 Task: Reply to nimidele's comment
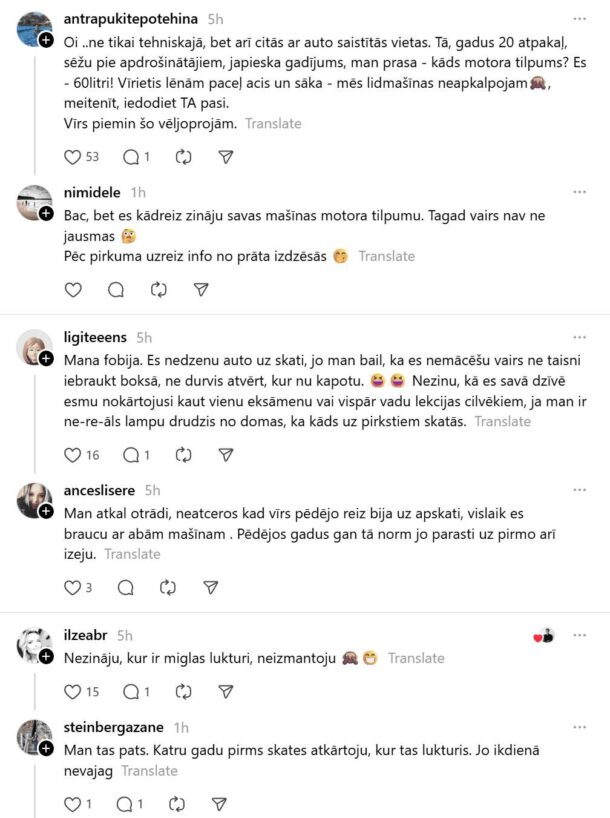(x=115, y=290)
